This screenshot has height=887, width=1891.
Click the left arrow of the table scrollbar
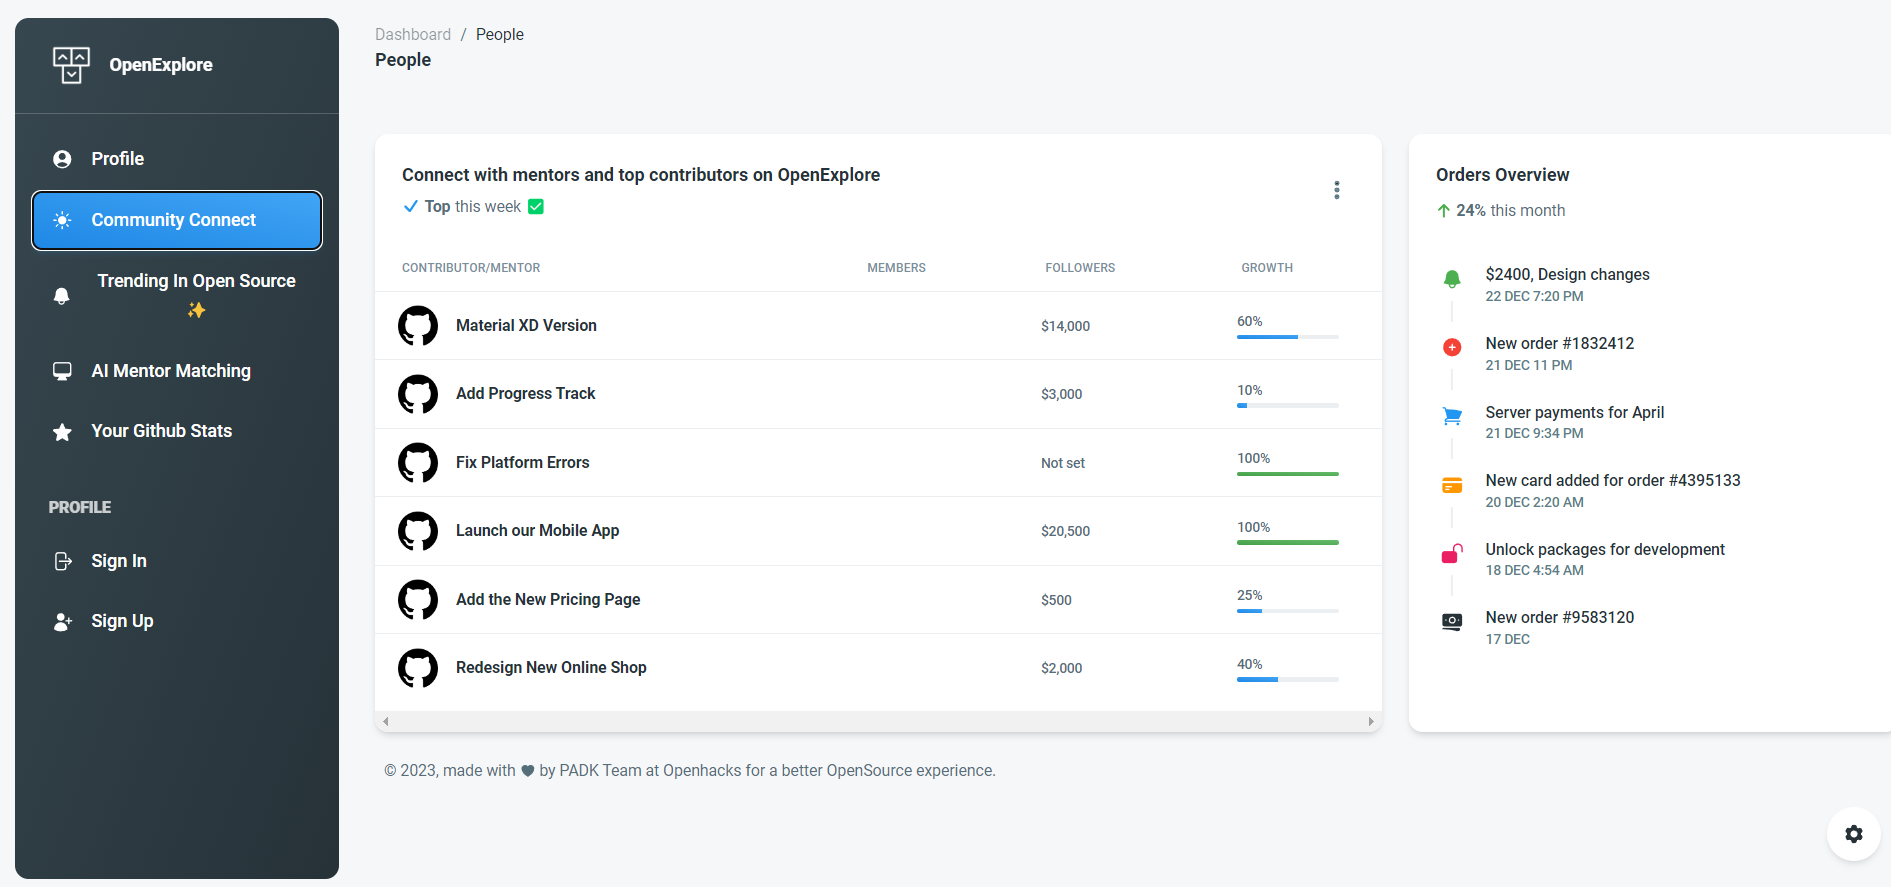[386, 721]
